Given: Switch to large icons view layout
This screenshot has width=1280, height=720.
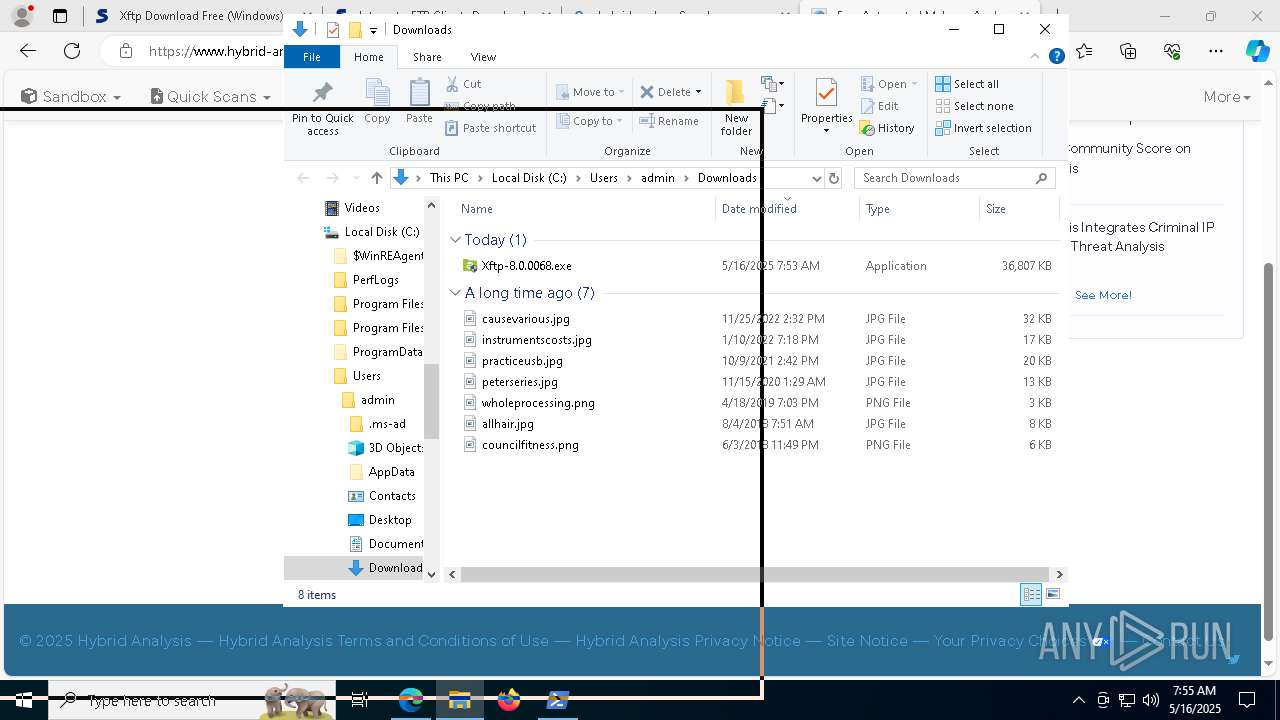Looking at the screenshot, I should click(x=1052, y=595).
